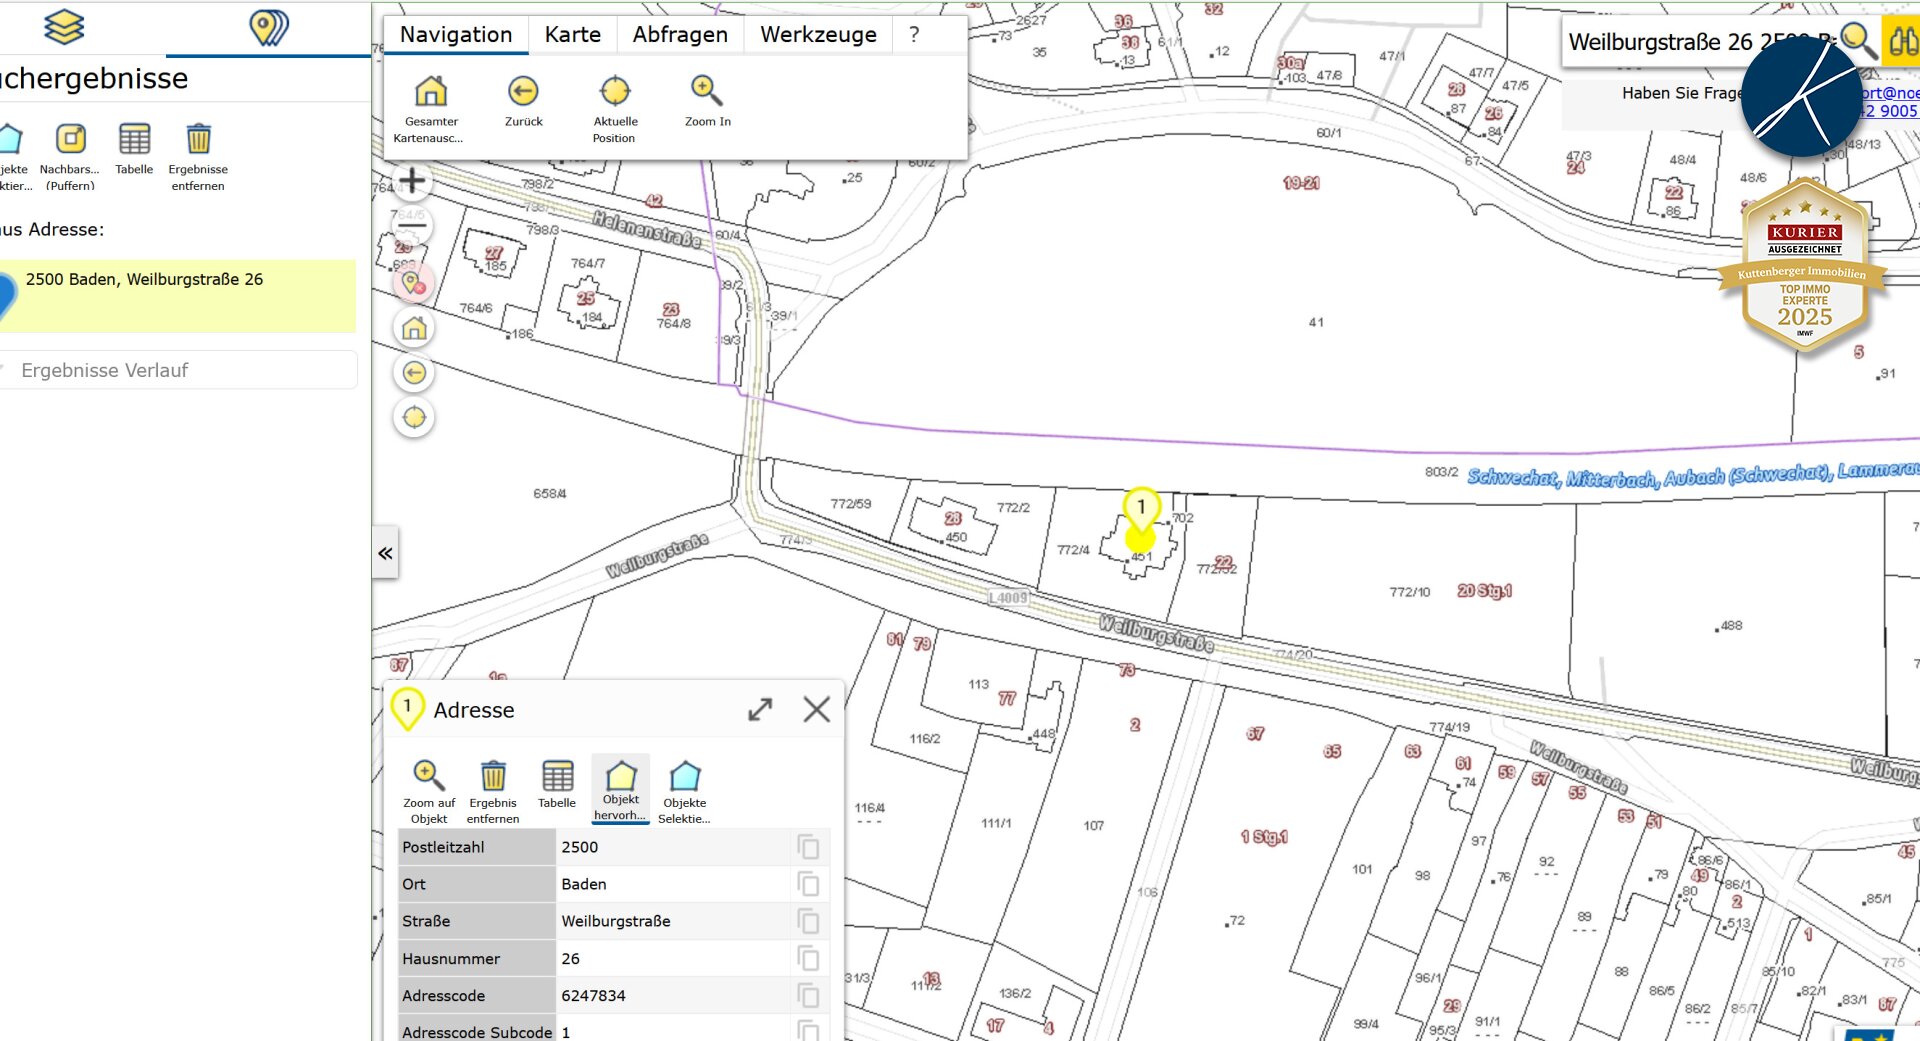Click Zoom auf Objekt in Adresse panel

click(428, 776)
